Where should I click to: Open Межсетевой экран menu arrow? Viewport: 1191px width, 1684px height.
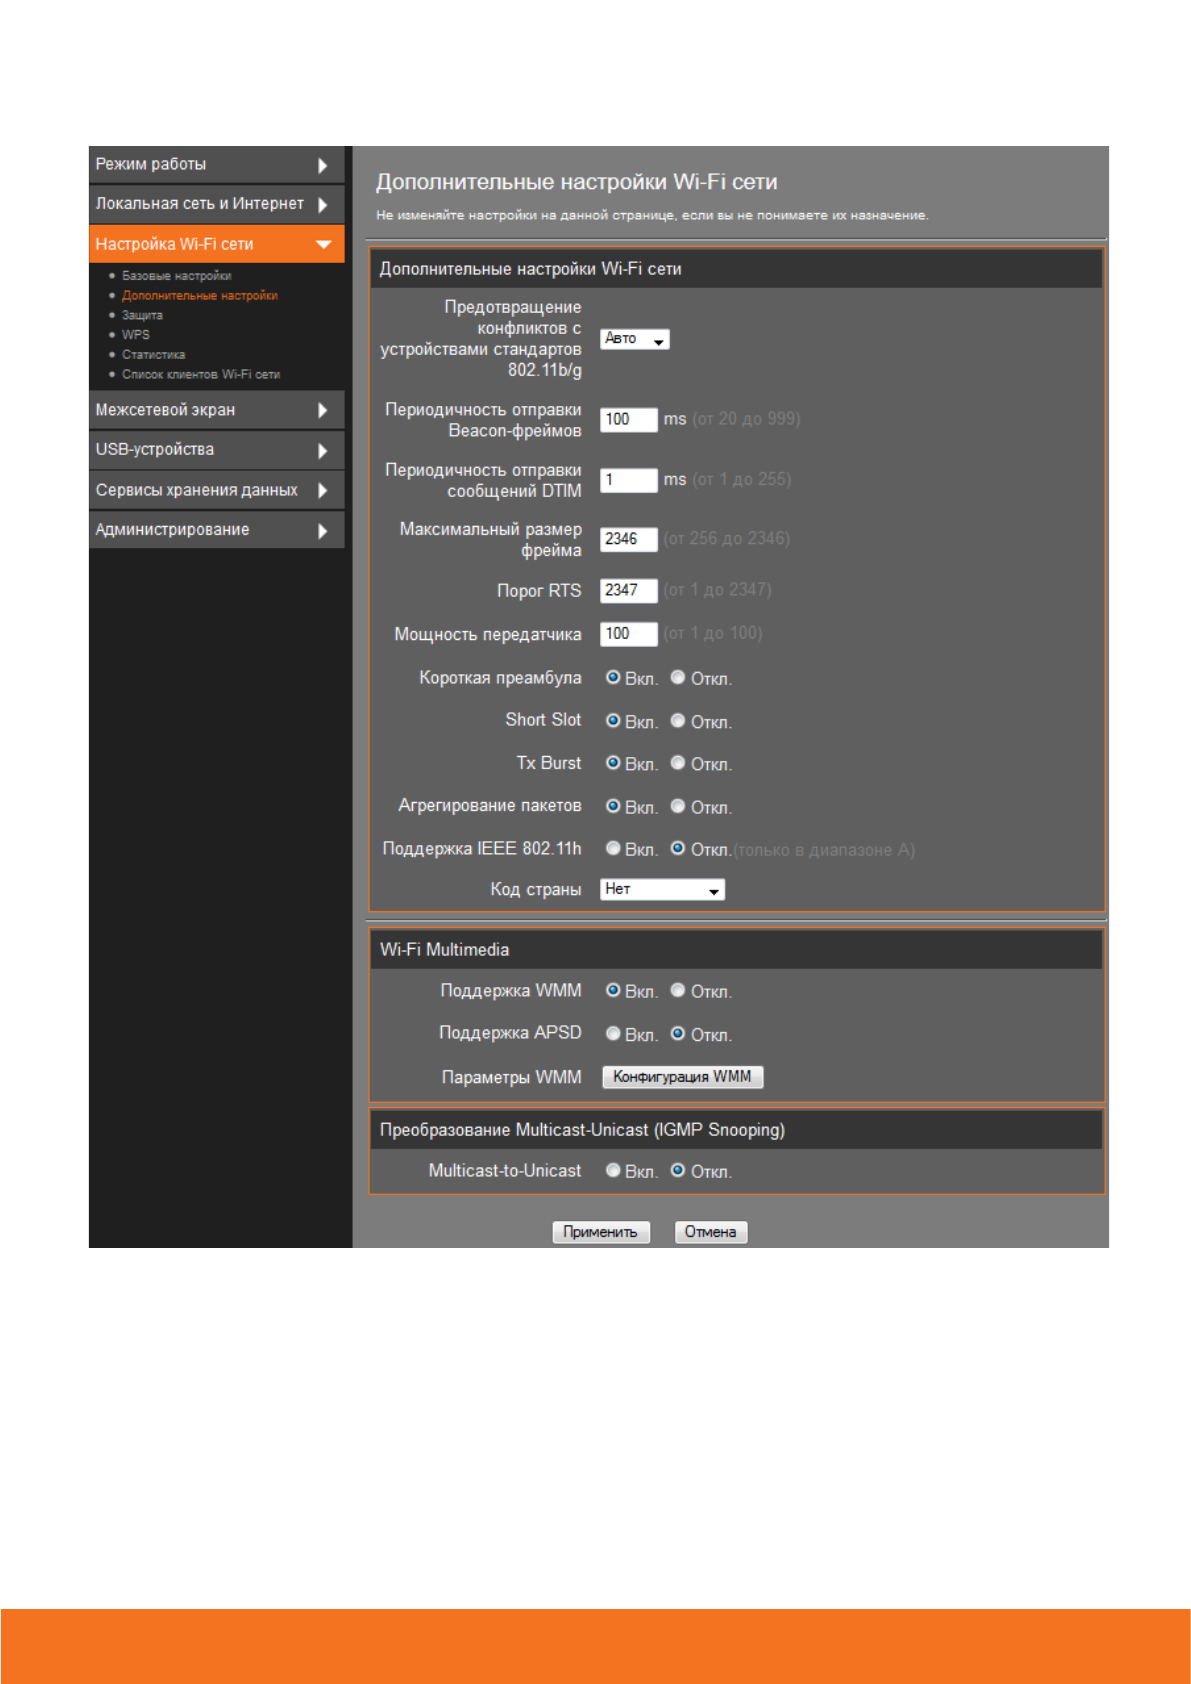pos(322,410)
